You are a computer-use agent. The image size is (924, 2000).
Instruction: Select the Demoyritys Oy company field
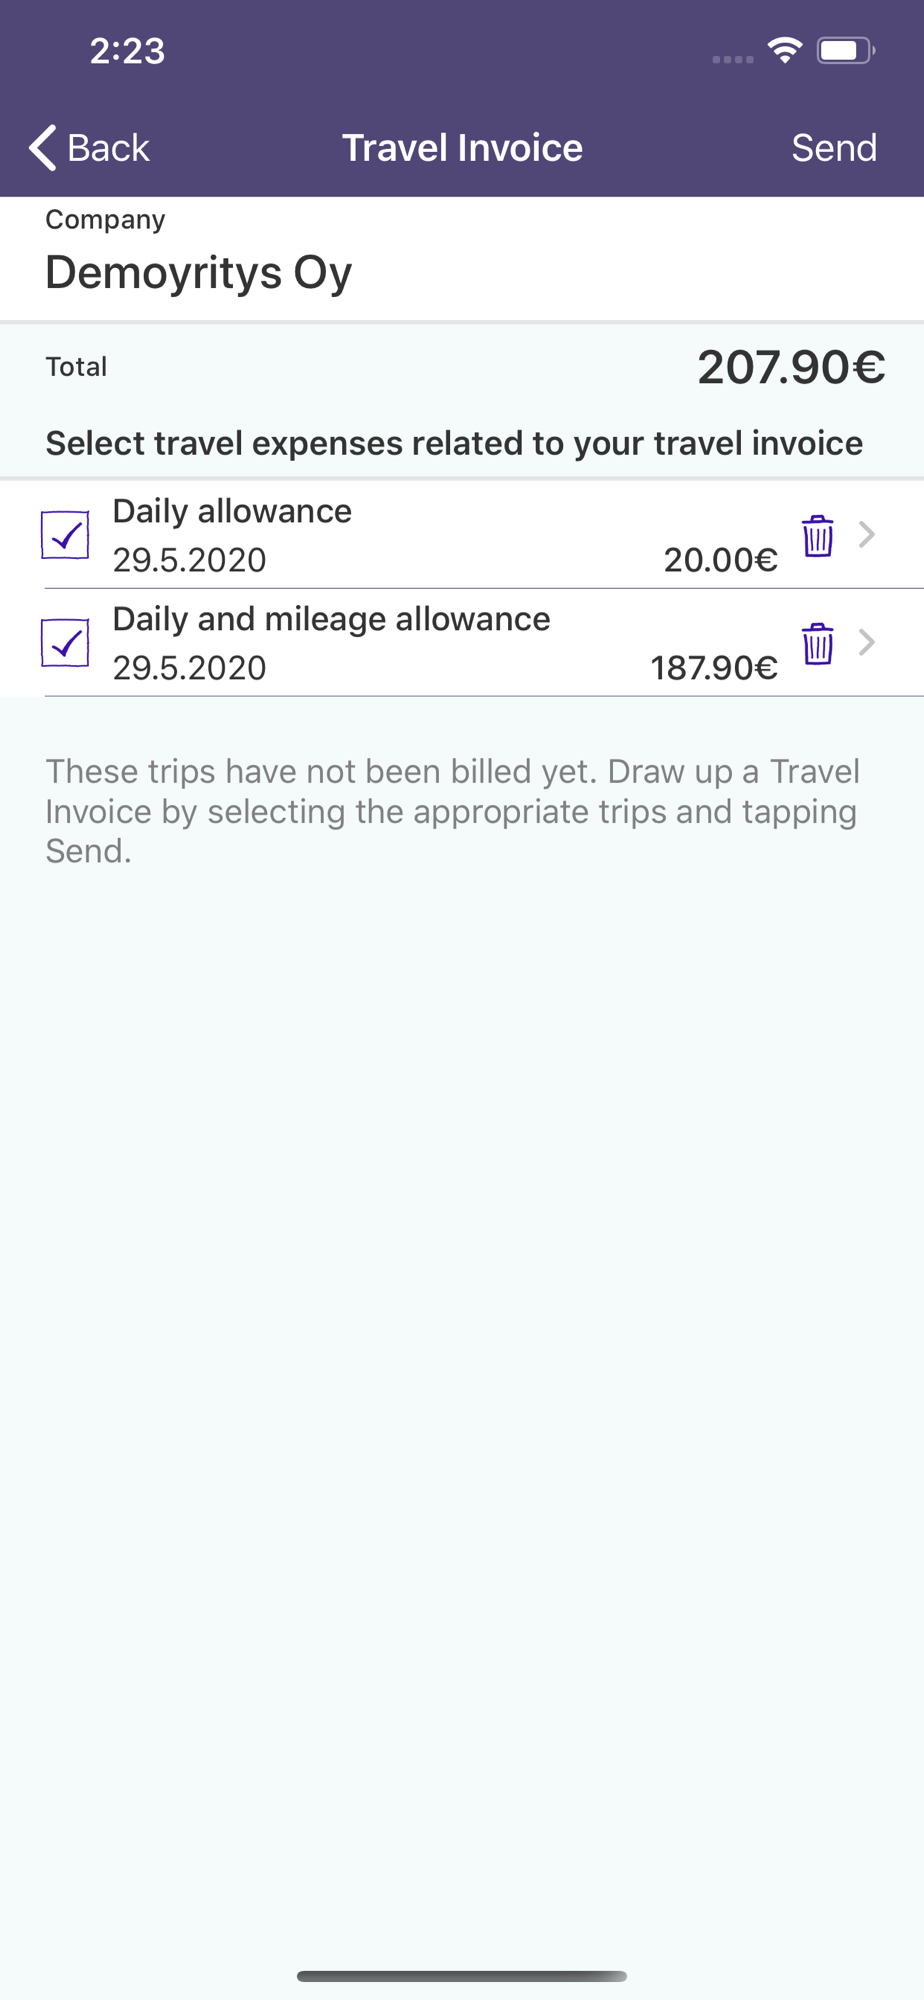coord(462,258)
